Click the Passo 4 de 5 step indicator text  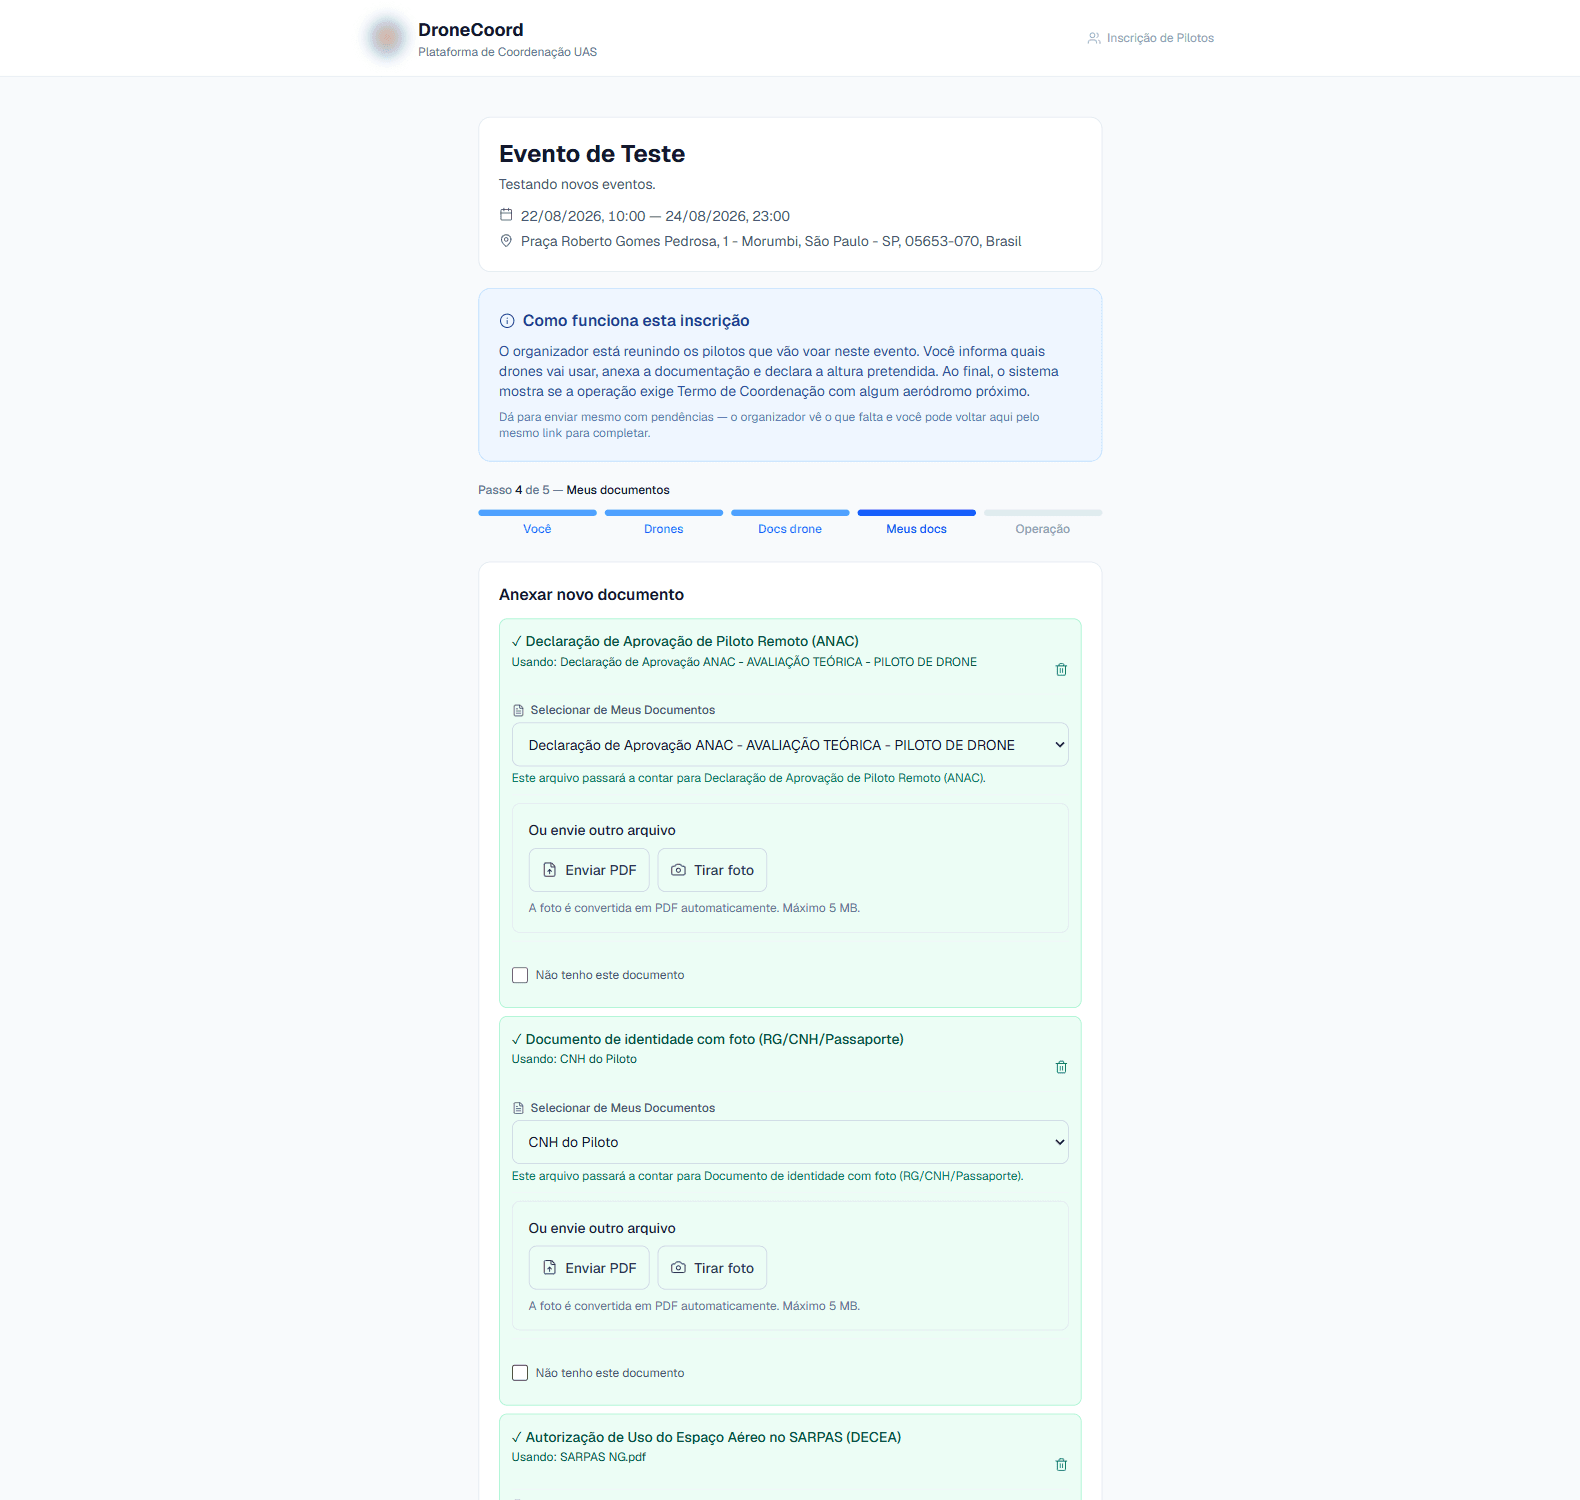[x=574, y=490]
